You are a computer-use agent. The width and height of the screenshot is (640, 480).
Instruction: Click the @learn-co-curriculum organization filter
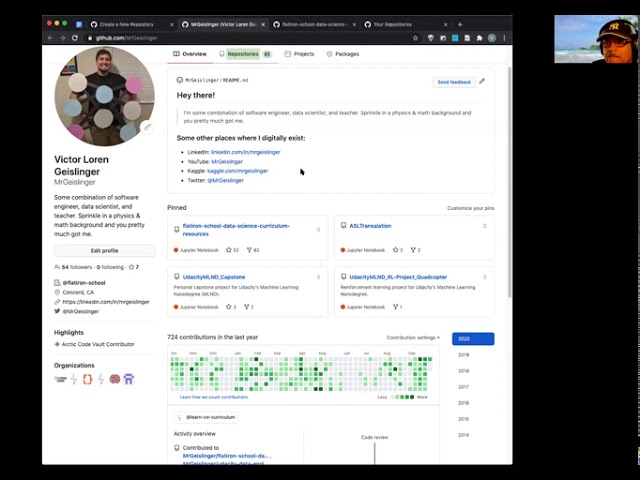[x=206, y=417]
